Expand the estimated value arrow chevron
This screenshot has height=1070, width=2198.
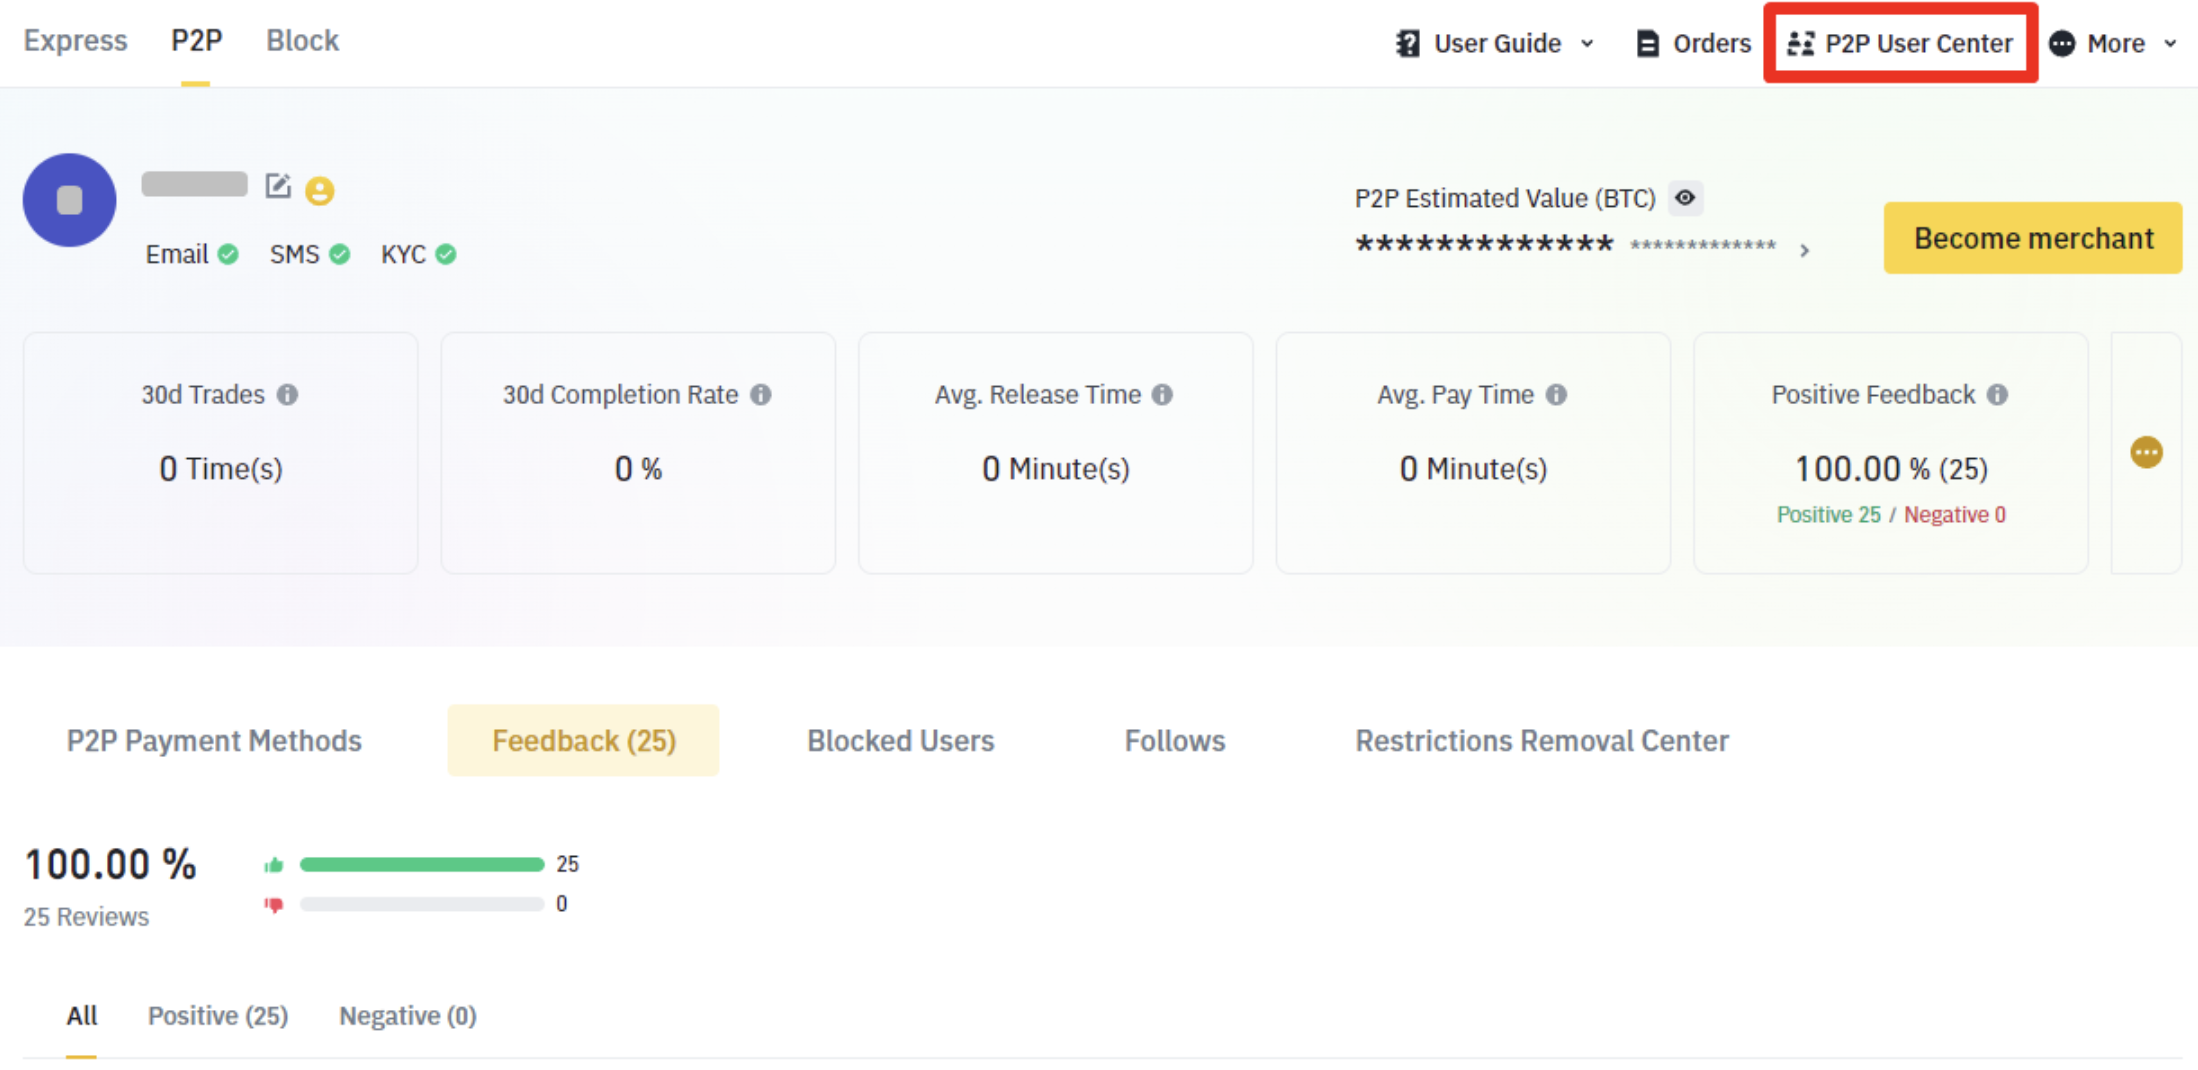1805,250
